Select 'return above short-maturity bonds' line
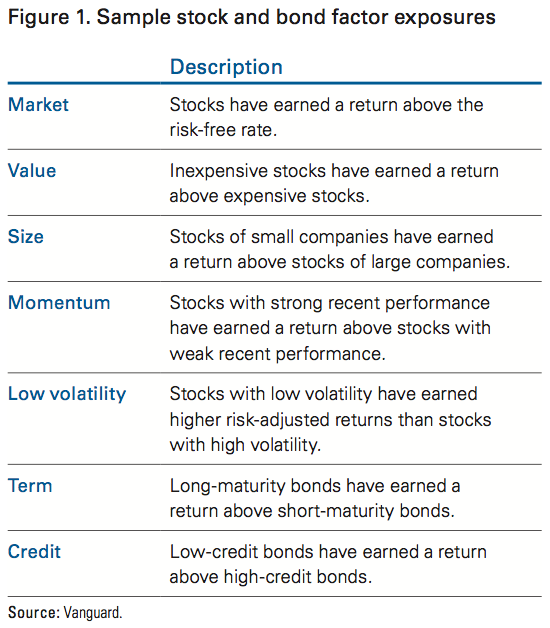 (x=312, y=511)
